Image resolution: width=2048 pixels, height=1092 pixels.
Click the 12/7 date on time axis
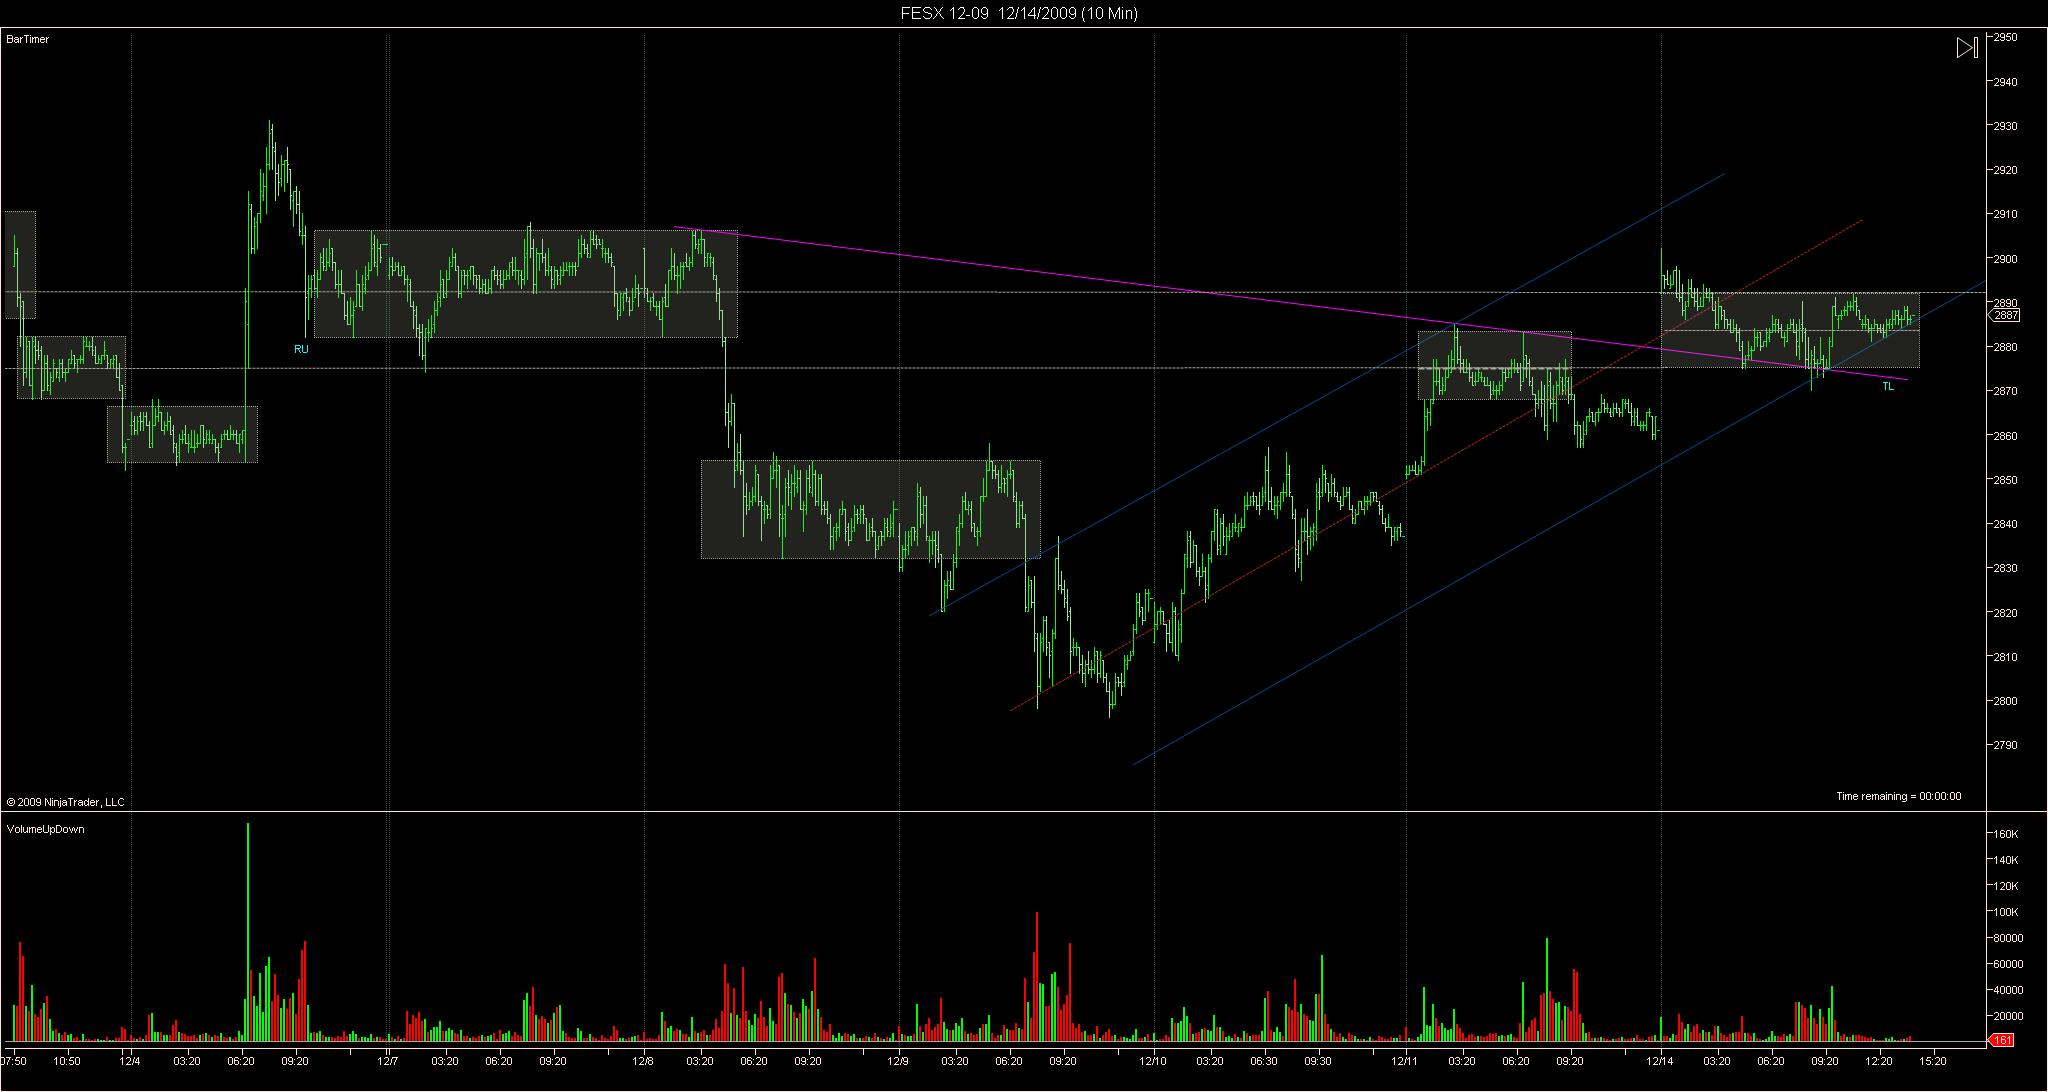(388, 1060)
